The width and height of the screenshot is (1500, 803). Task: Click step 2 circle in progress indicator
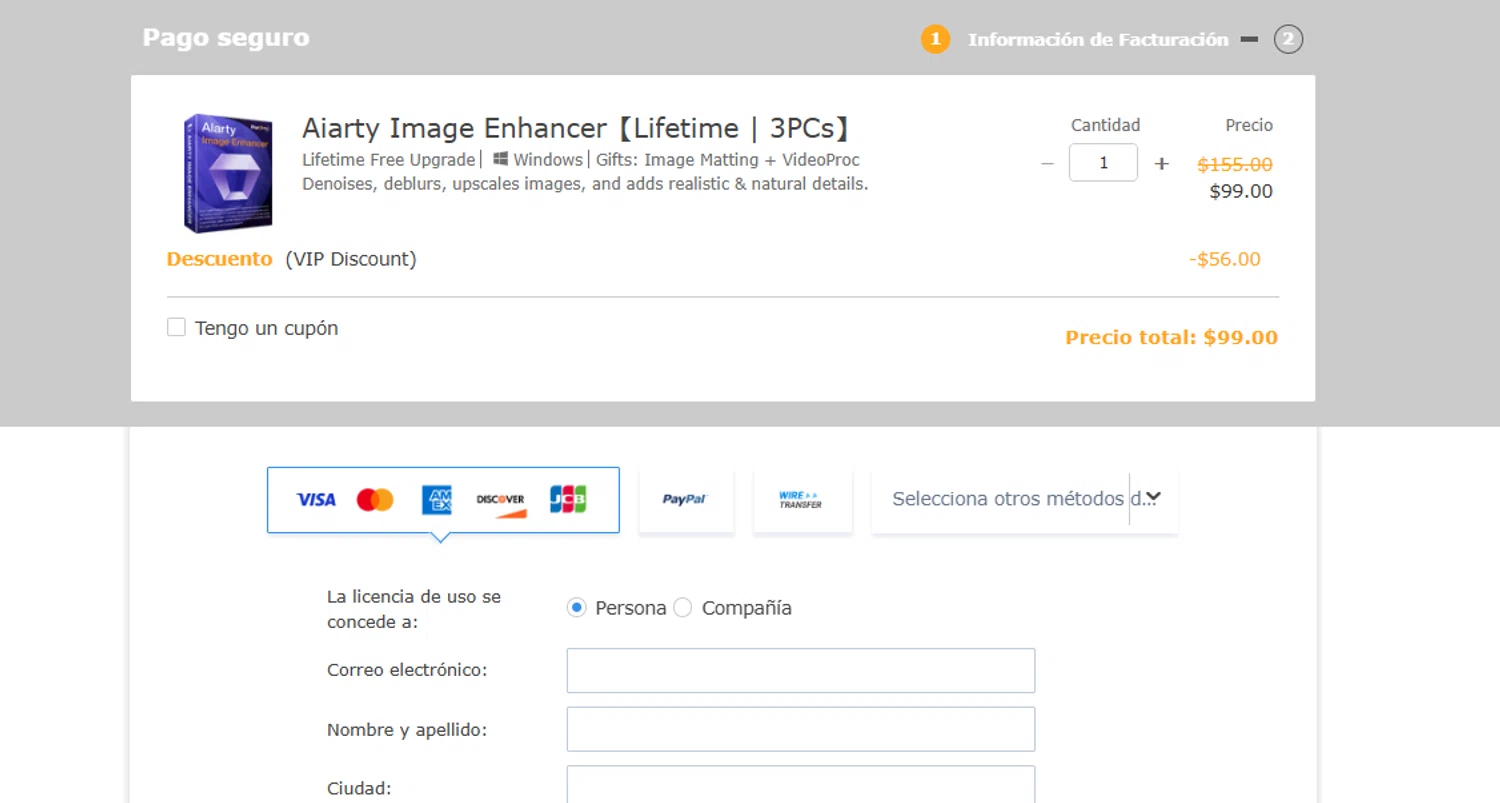[1288, 39]
